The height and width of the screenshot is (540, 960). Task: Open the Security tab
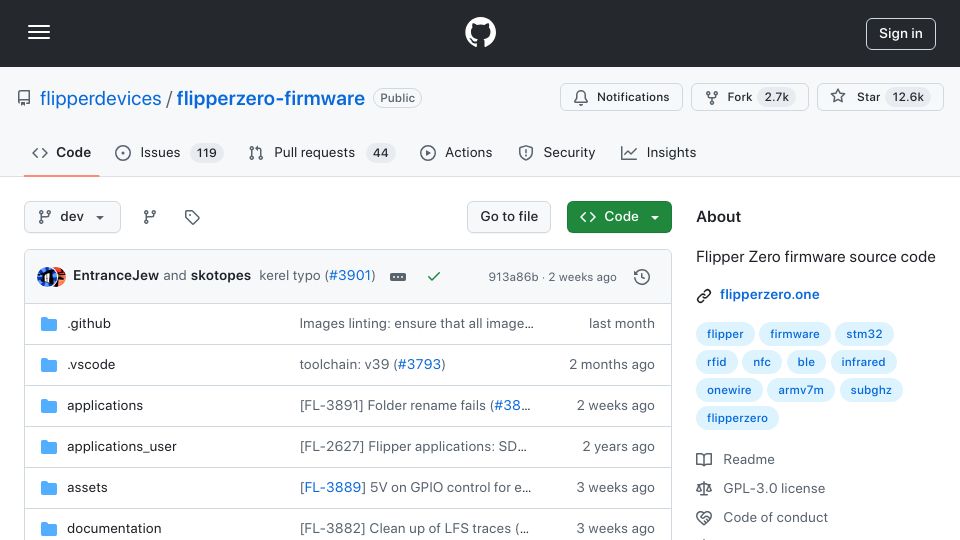pos(557,152)
